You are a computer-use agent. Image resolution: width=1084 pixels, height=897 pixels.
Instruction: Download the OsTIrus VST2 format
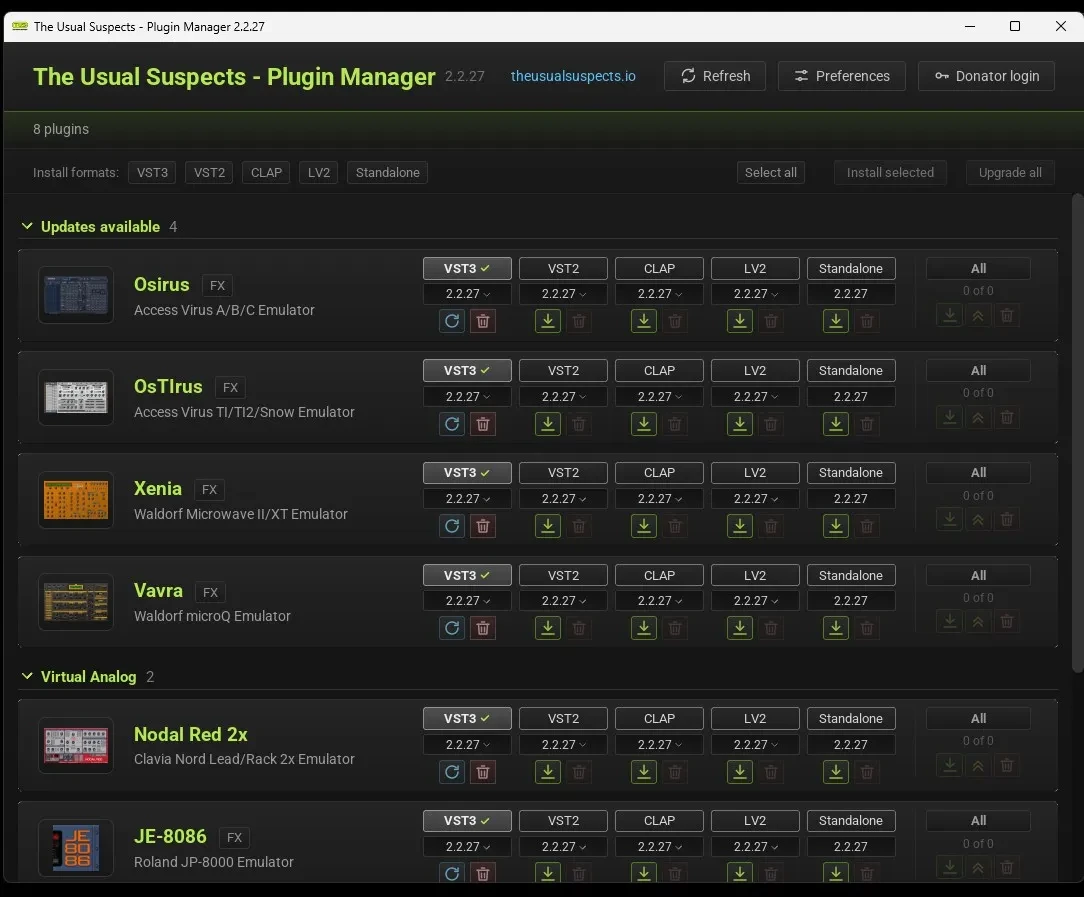pyautogui.click(x=548, y=424)
